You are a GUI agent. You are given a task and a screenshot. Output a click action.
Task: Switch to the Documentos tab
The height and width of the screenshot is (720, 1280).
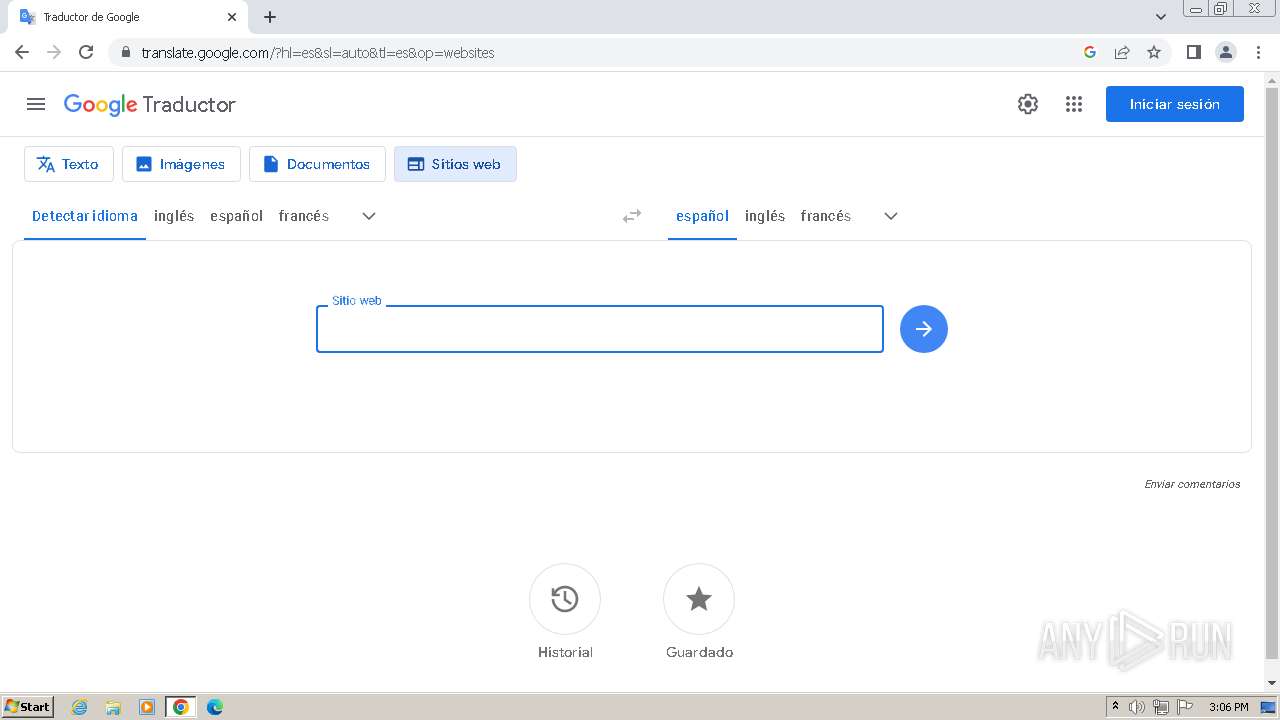(x=317, y=164)
